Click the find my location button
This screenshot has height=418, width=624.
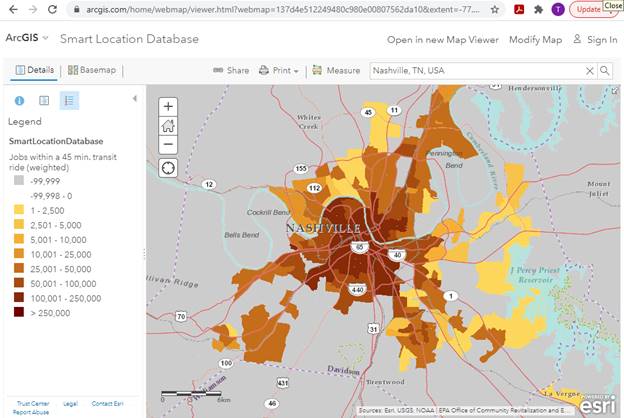click(x=168, y=168)
